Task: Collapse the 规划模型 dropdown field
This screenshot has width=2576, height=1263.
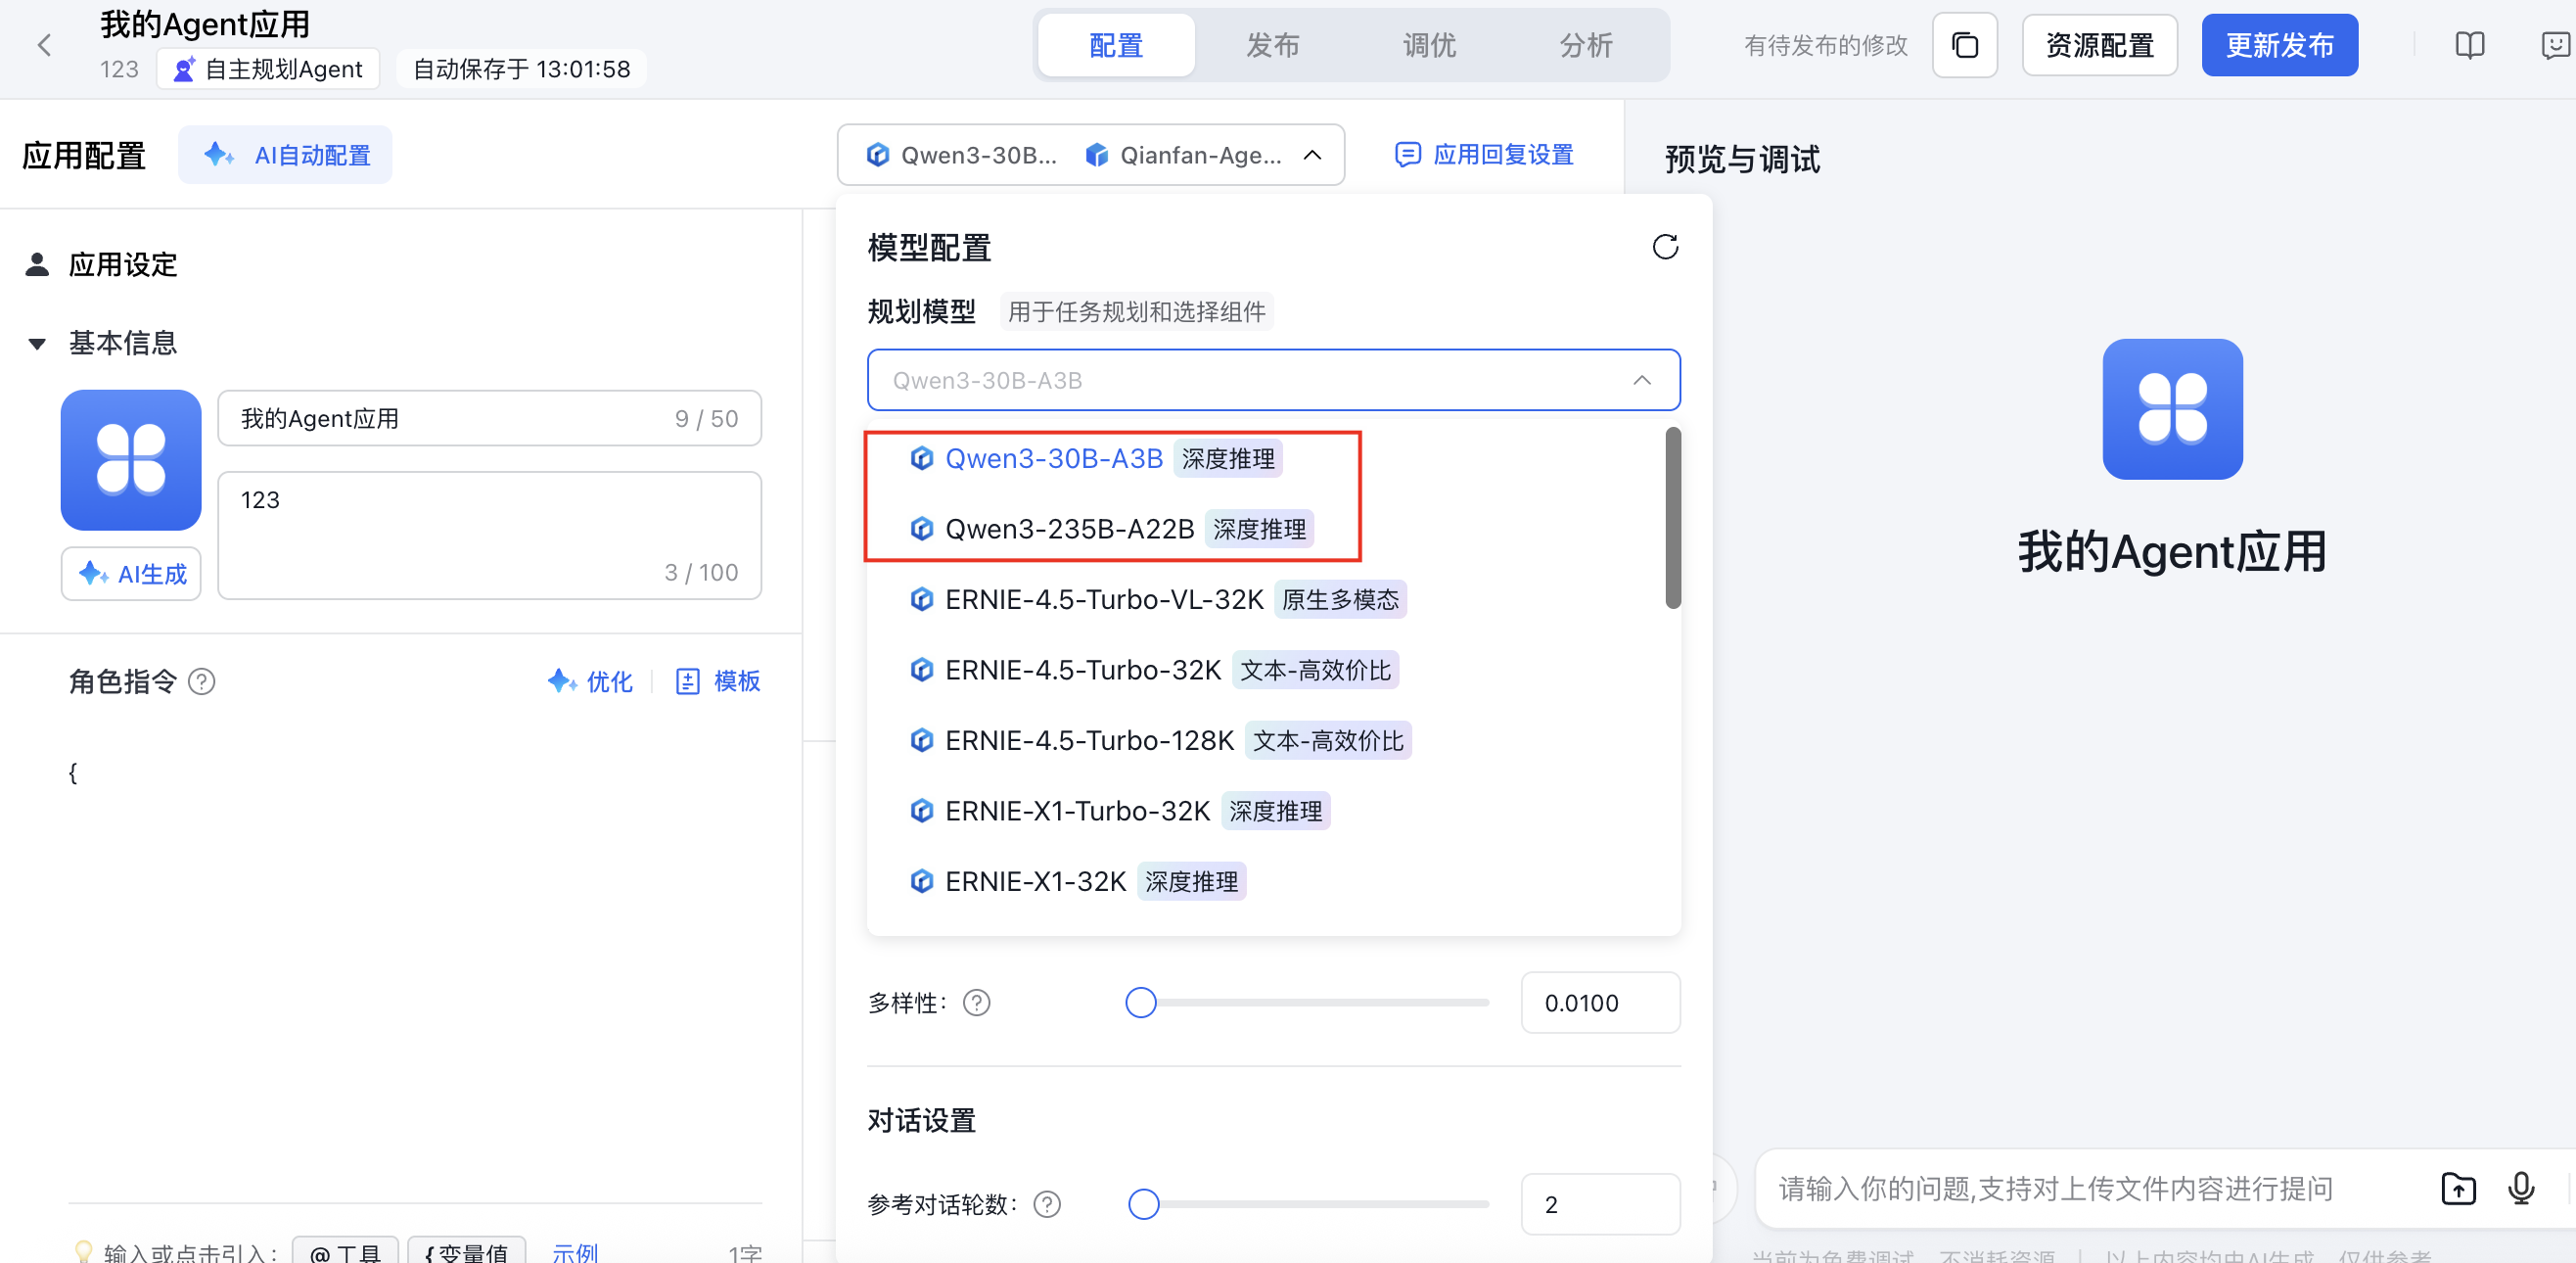Action: pyautogui.click(x=1273, y=380)
